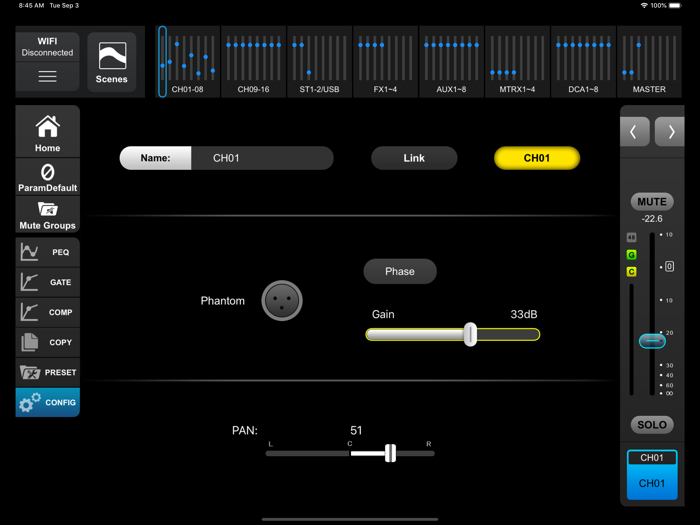This screenshot has width=700, height=525.
Task: Click the PAN center C marker
Action: coord(350,444)
